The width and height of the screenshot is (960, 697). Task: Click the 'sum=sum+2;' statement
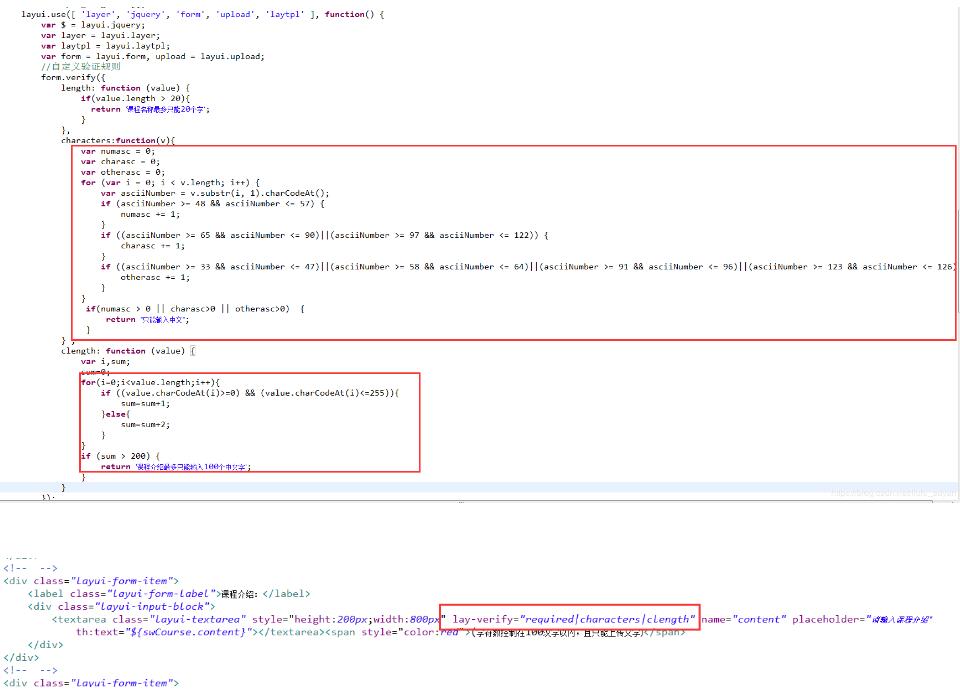(147, 425)
